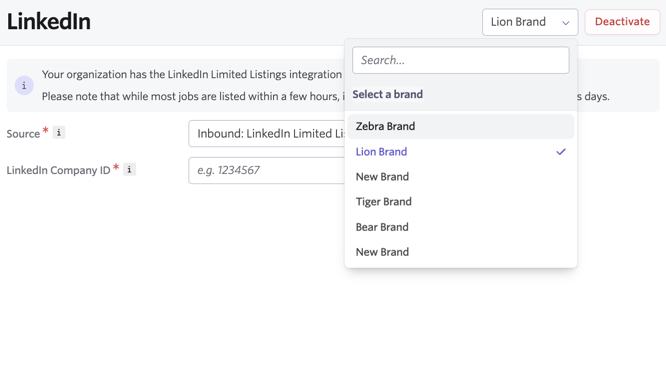Screen dimensions: 666x372
Task: Open the Lion Brand brand selector dropdown
Action: click(x=530, y=22)
